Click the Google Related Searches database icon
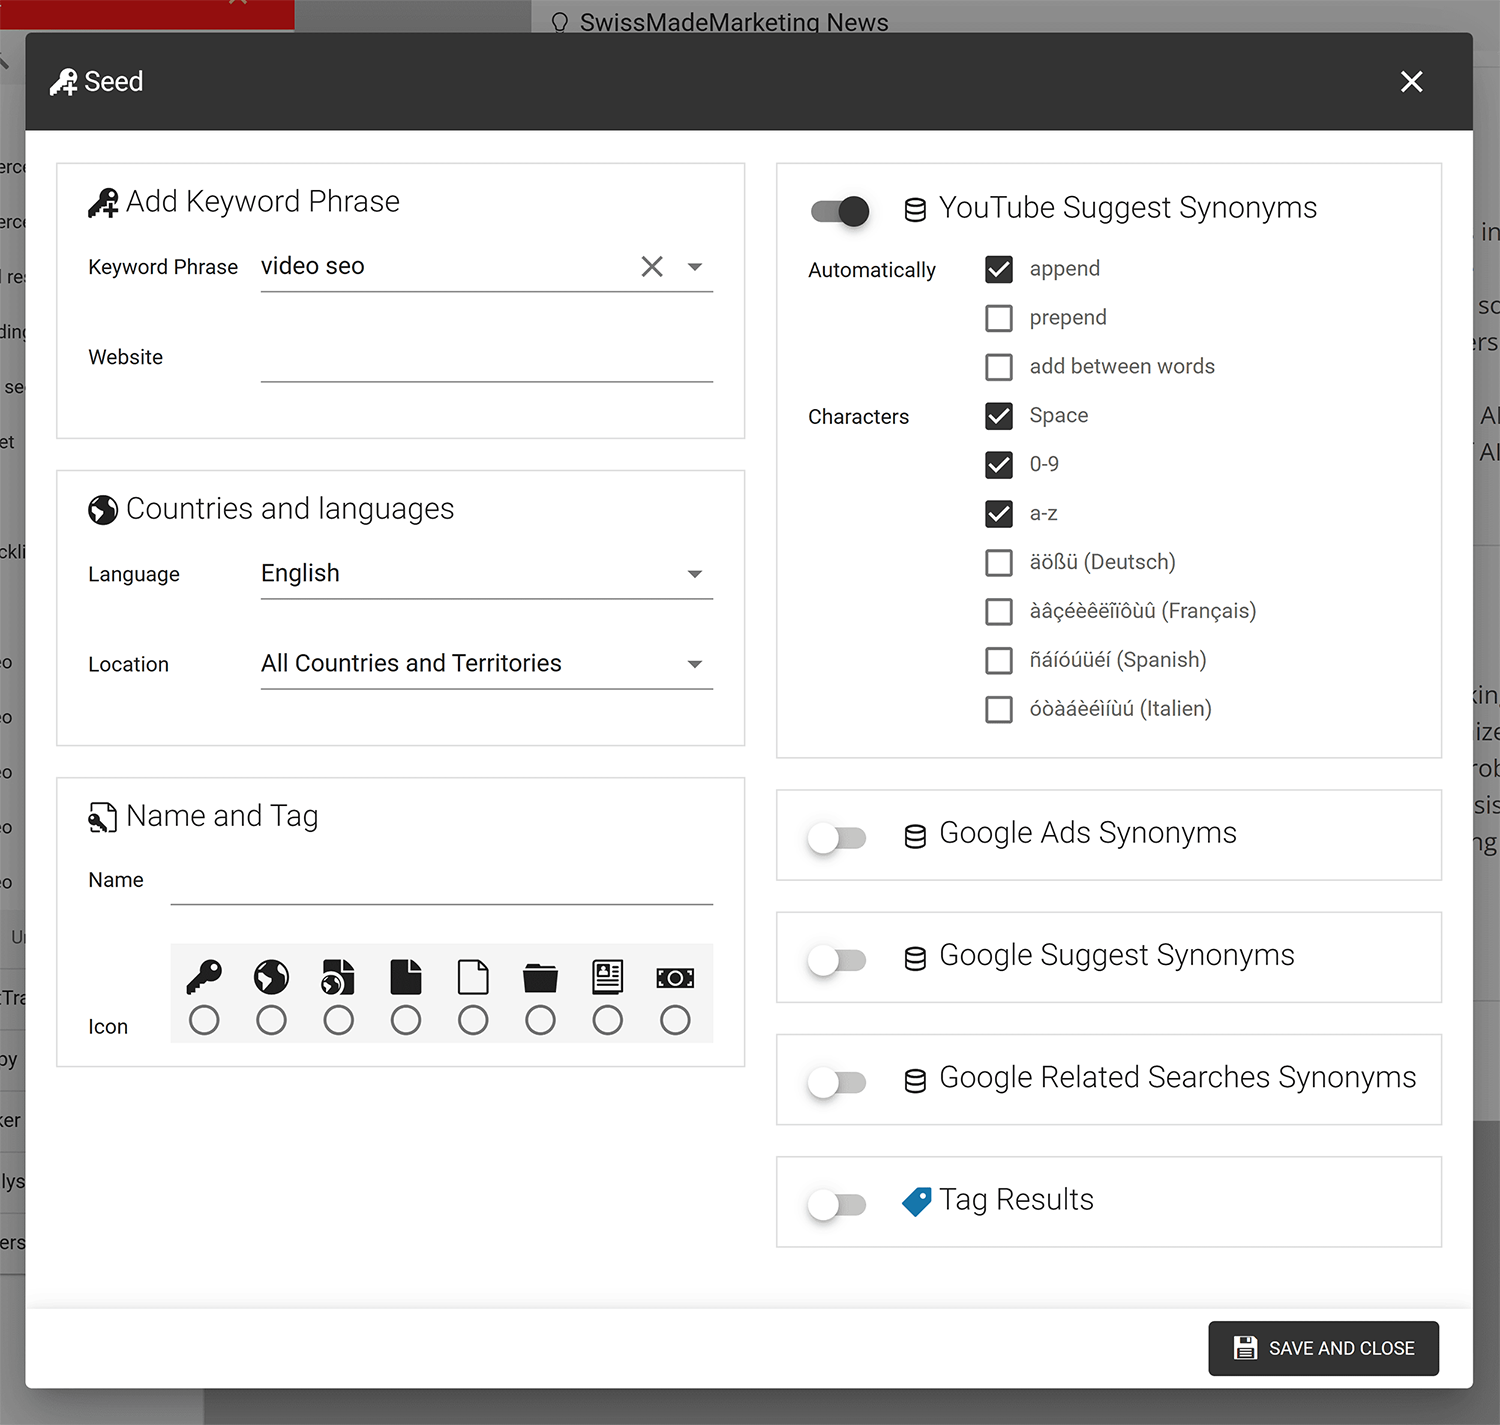Image resolution: width=1500 pixels, height=1425 pixels. point(915,1081)
